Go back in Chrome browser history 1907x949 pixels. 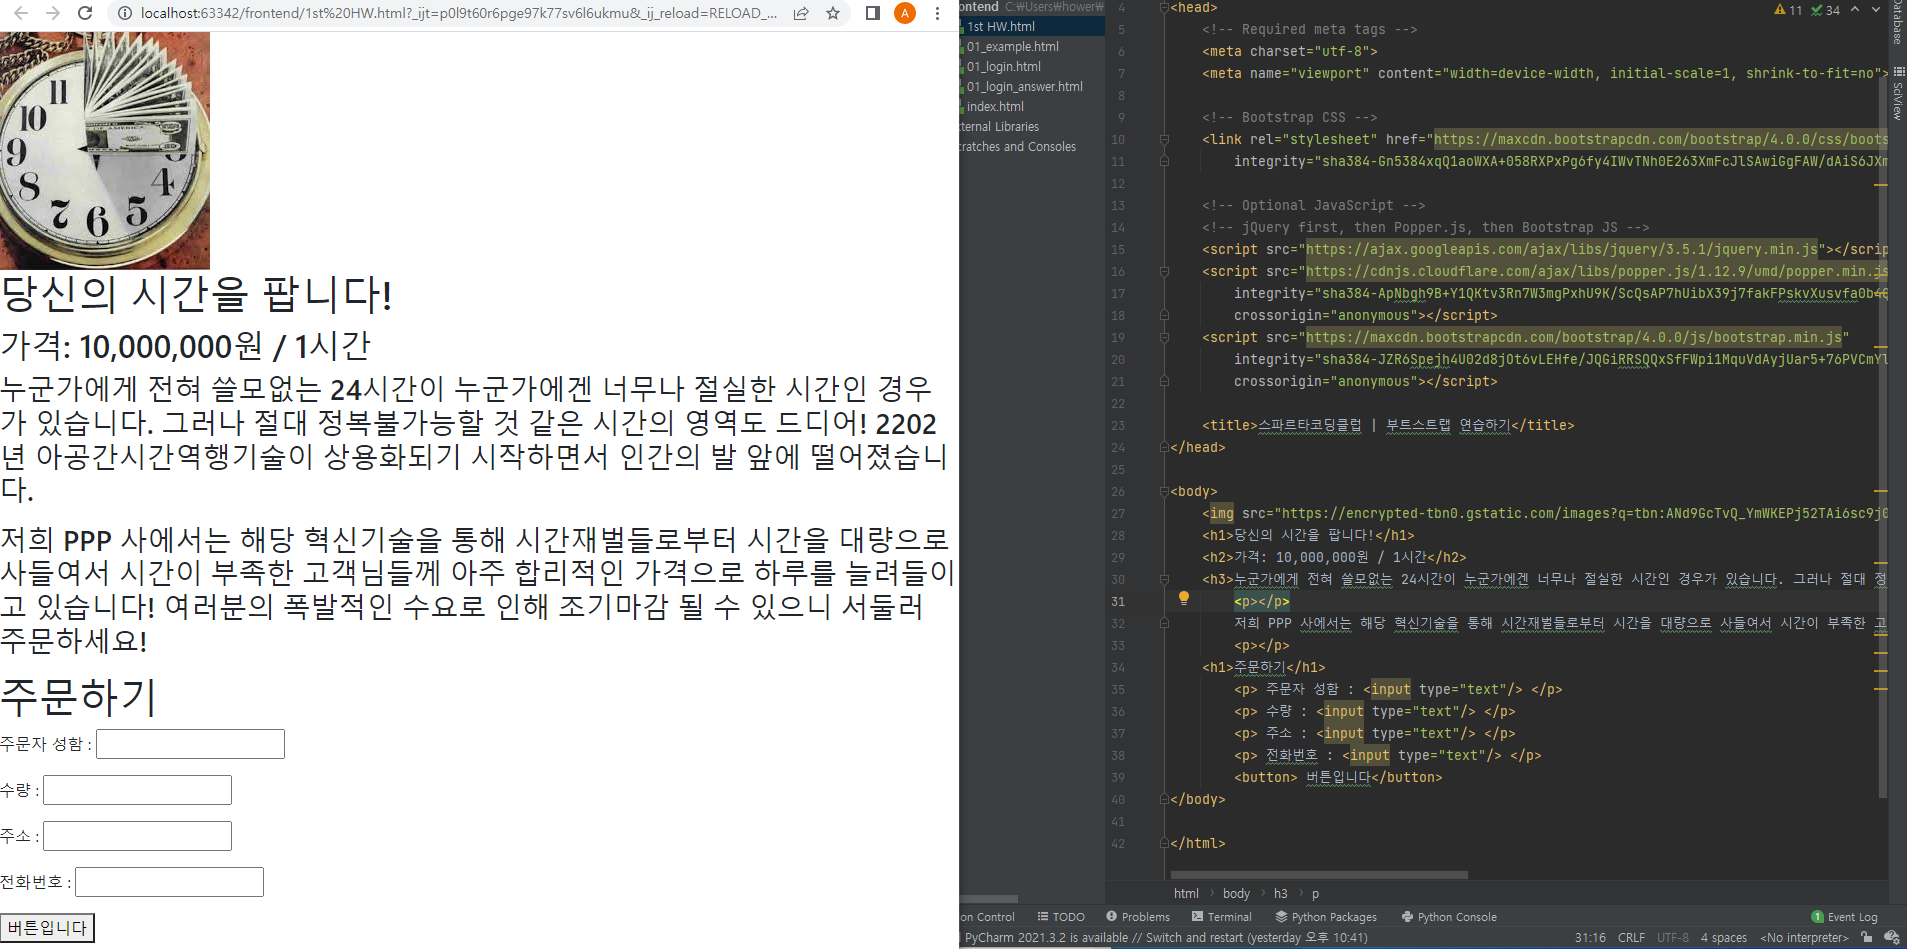(x=21, y=13)
